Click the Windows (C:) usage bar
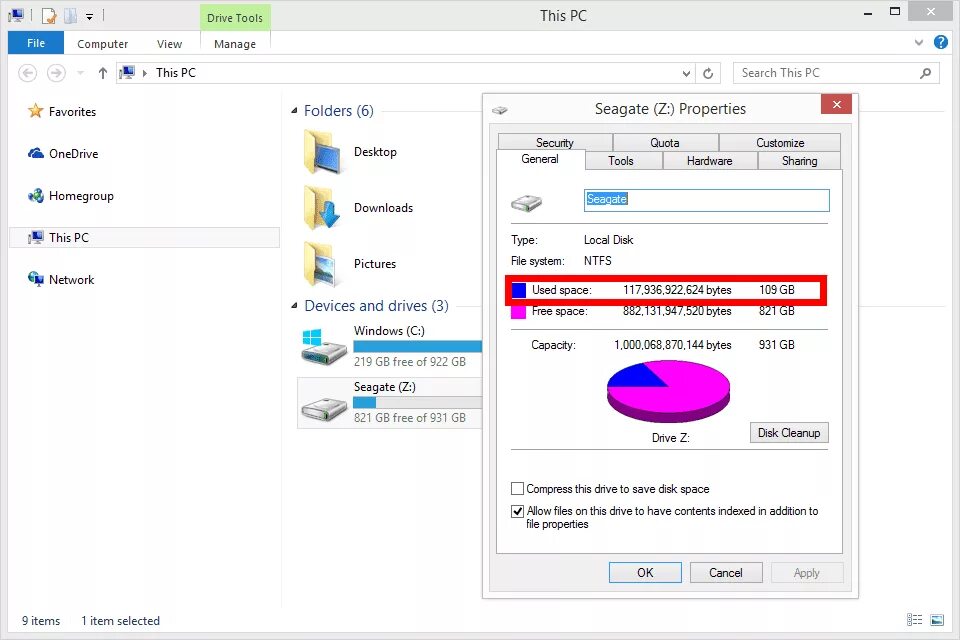960x640 pixels. pos(418,346)
